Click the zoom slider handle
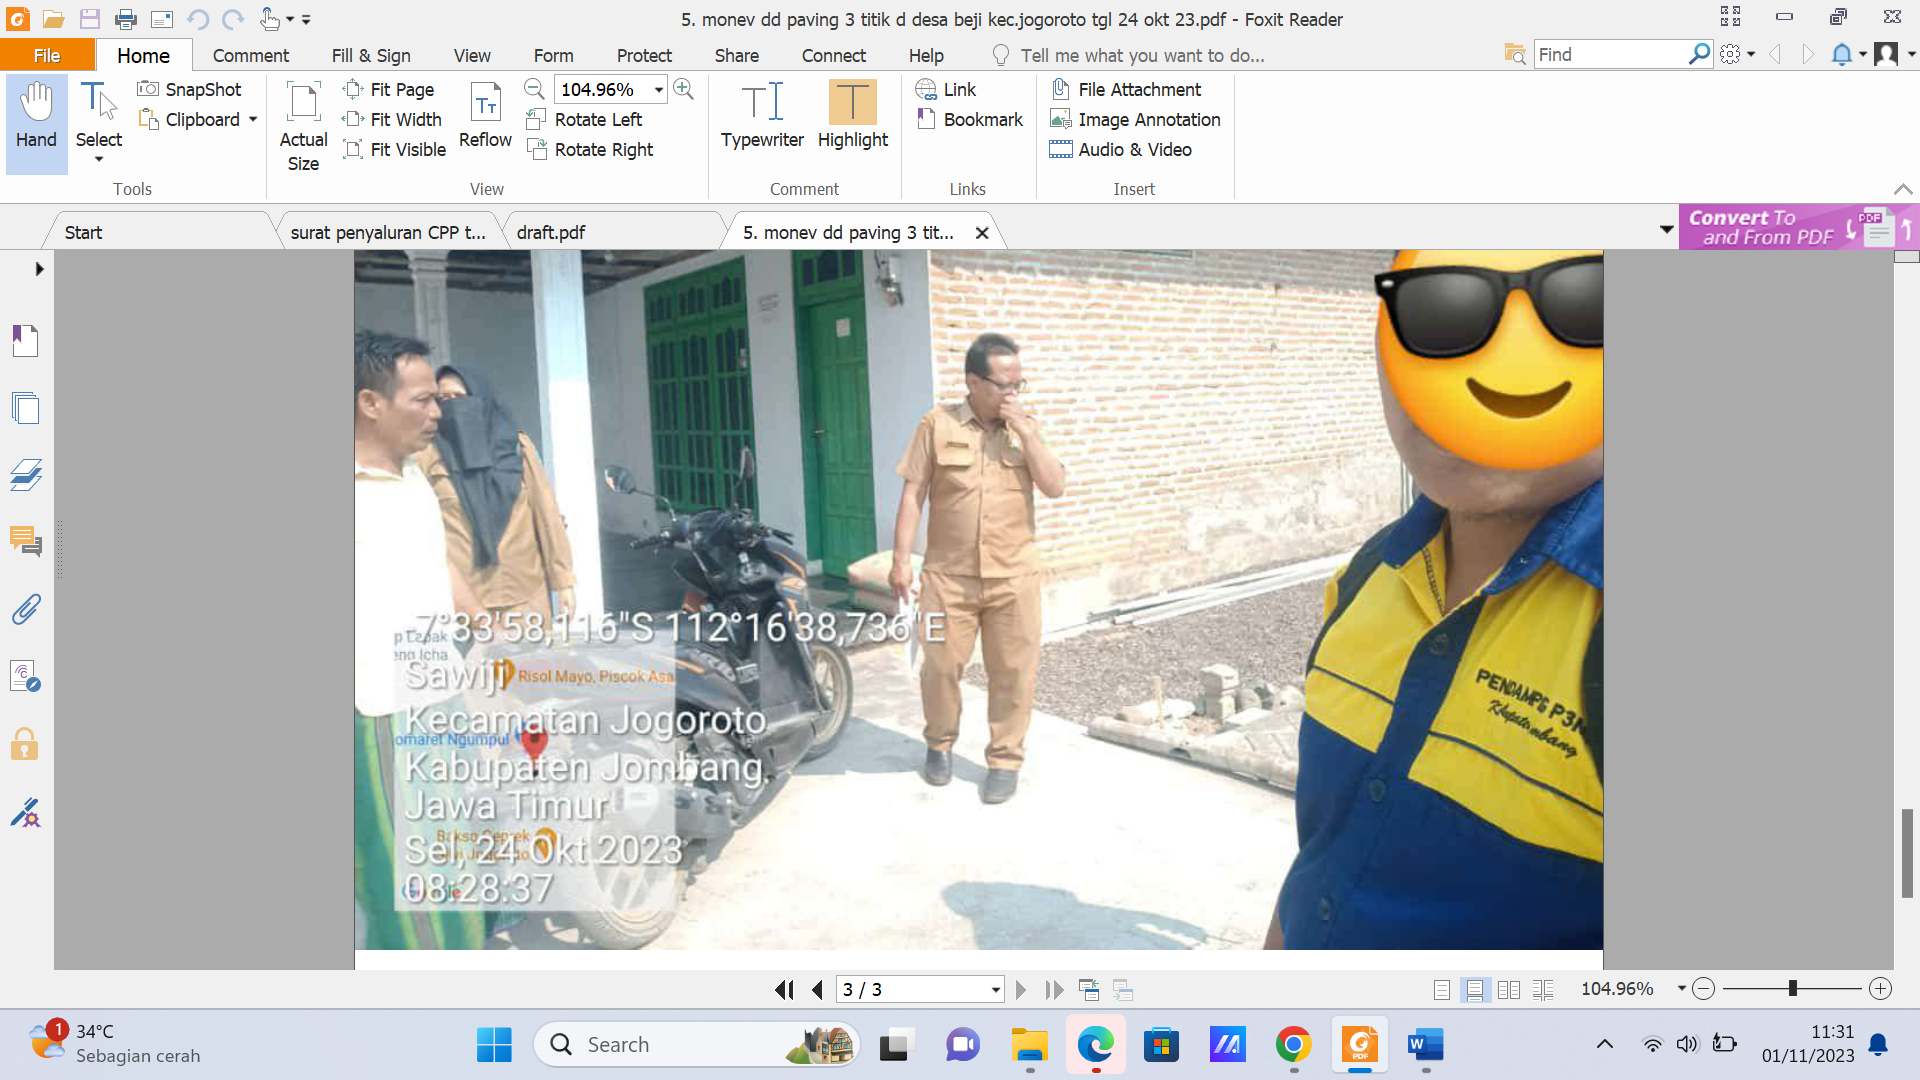The image size is (1920, 1080). tap(1792, 989)
